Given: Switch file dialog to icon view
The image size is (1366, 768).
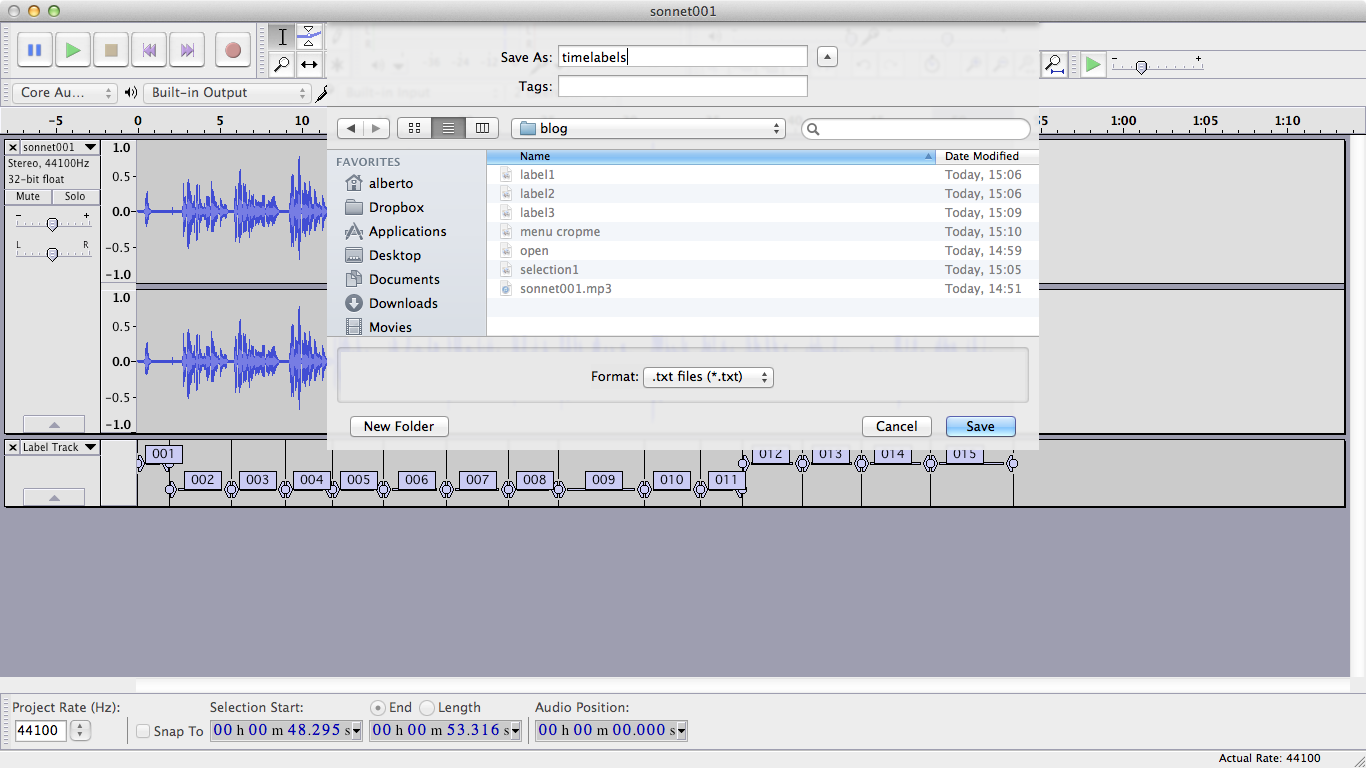Looking at the screenshot, I should coord(414,128).
